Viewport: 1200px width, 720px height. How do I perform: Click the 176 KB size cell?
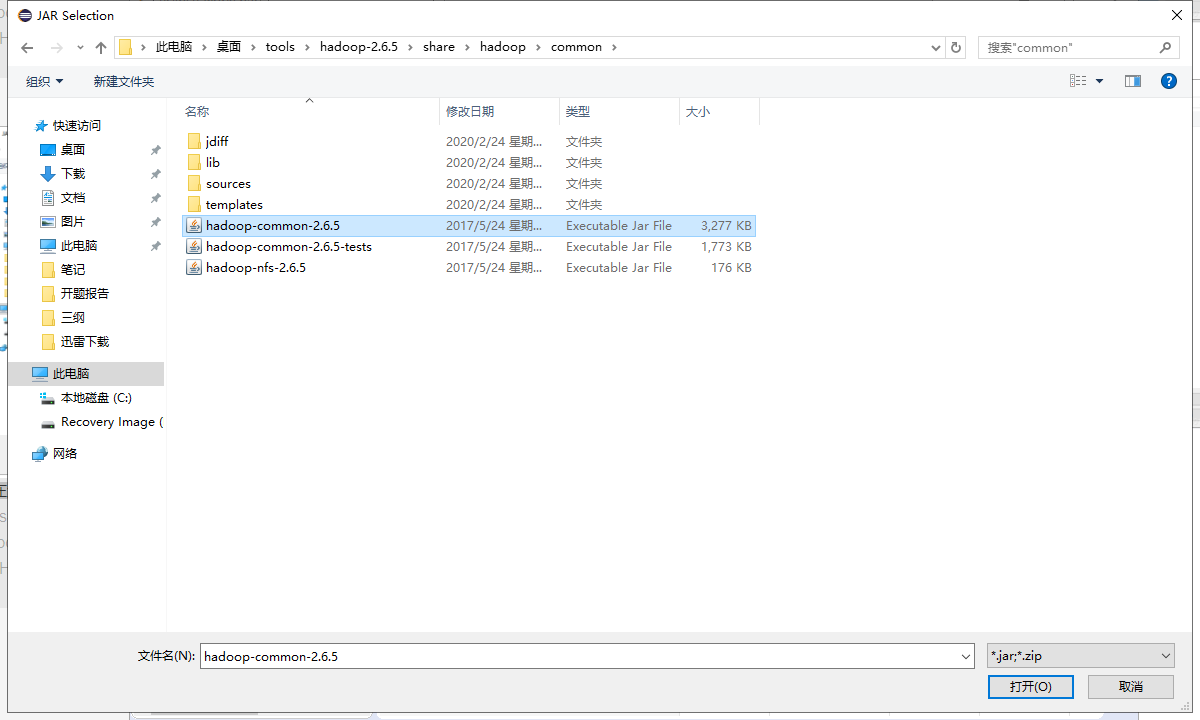click(x=731, y=267)
